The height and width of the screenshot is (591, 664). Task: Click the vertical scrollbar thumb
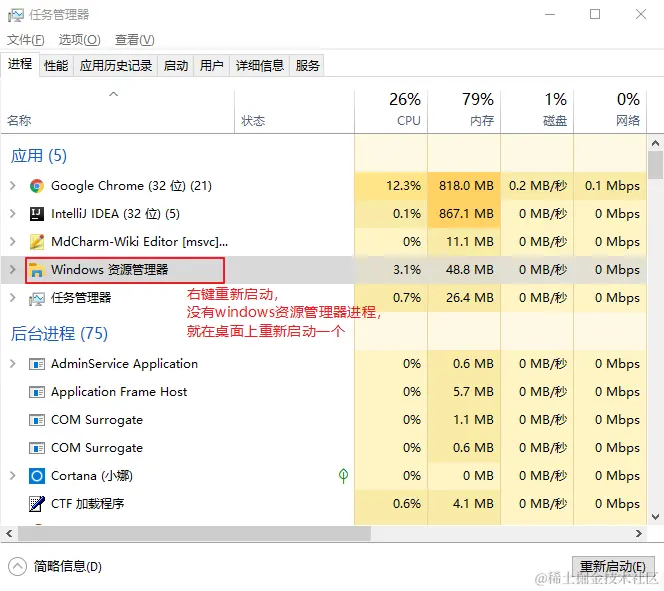point(655,165)
